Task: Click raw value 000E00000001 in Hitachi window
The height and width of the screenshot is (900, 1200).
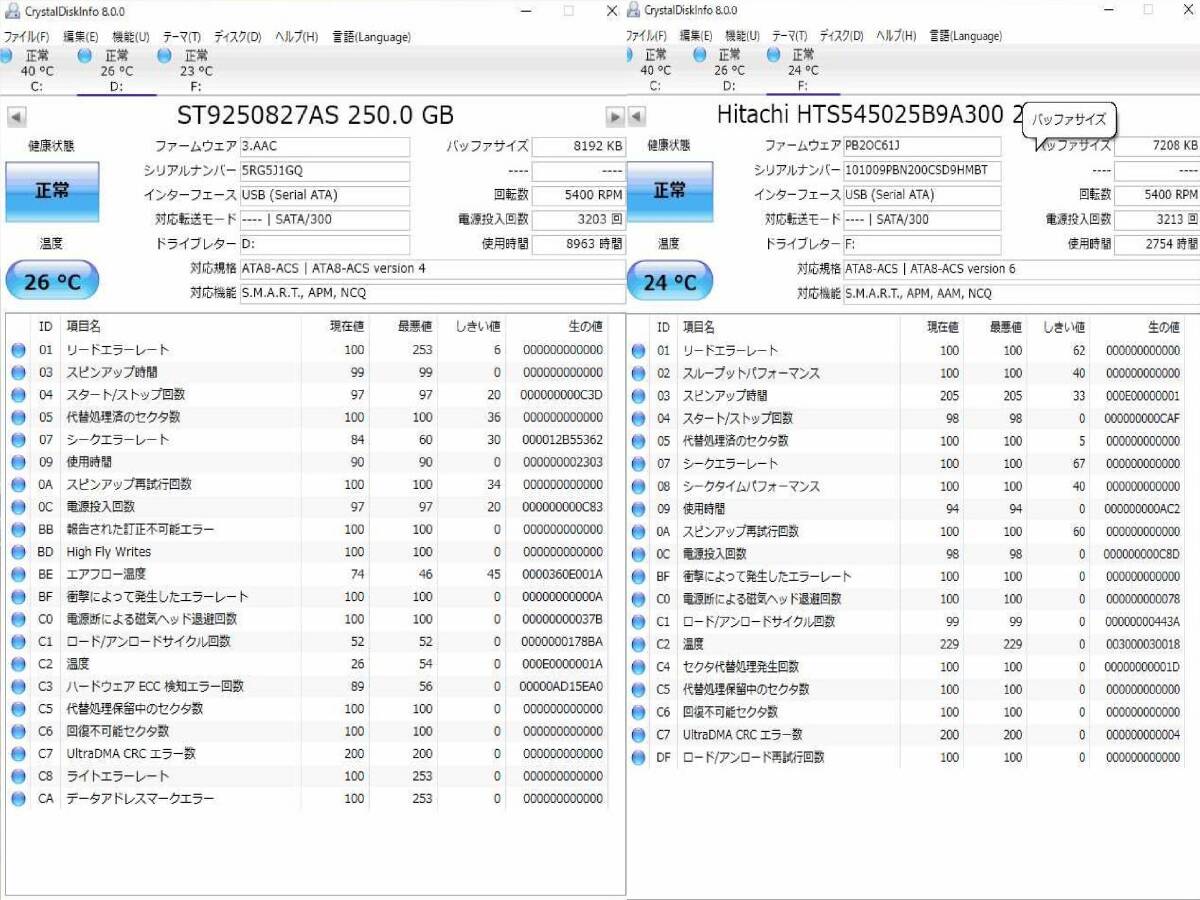Action: point(1141,396)
